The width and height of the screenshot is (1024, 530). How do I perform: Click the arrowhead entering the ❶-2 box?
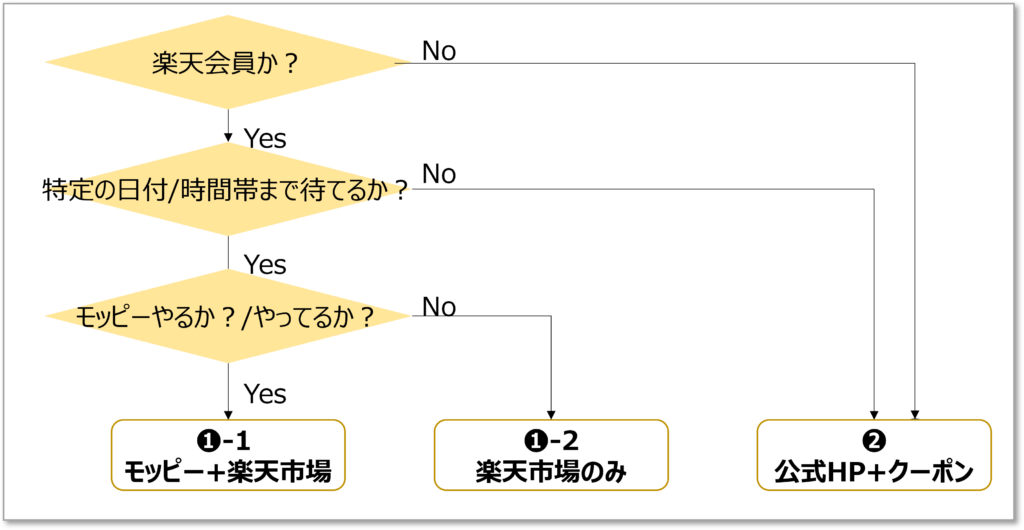[551, 413]
